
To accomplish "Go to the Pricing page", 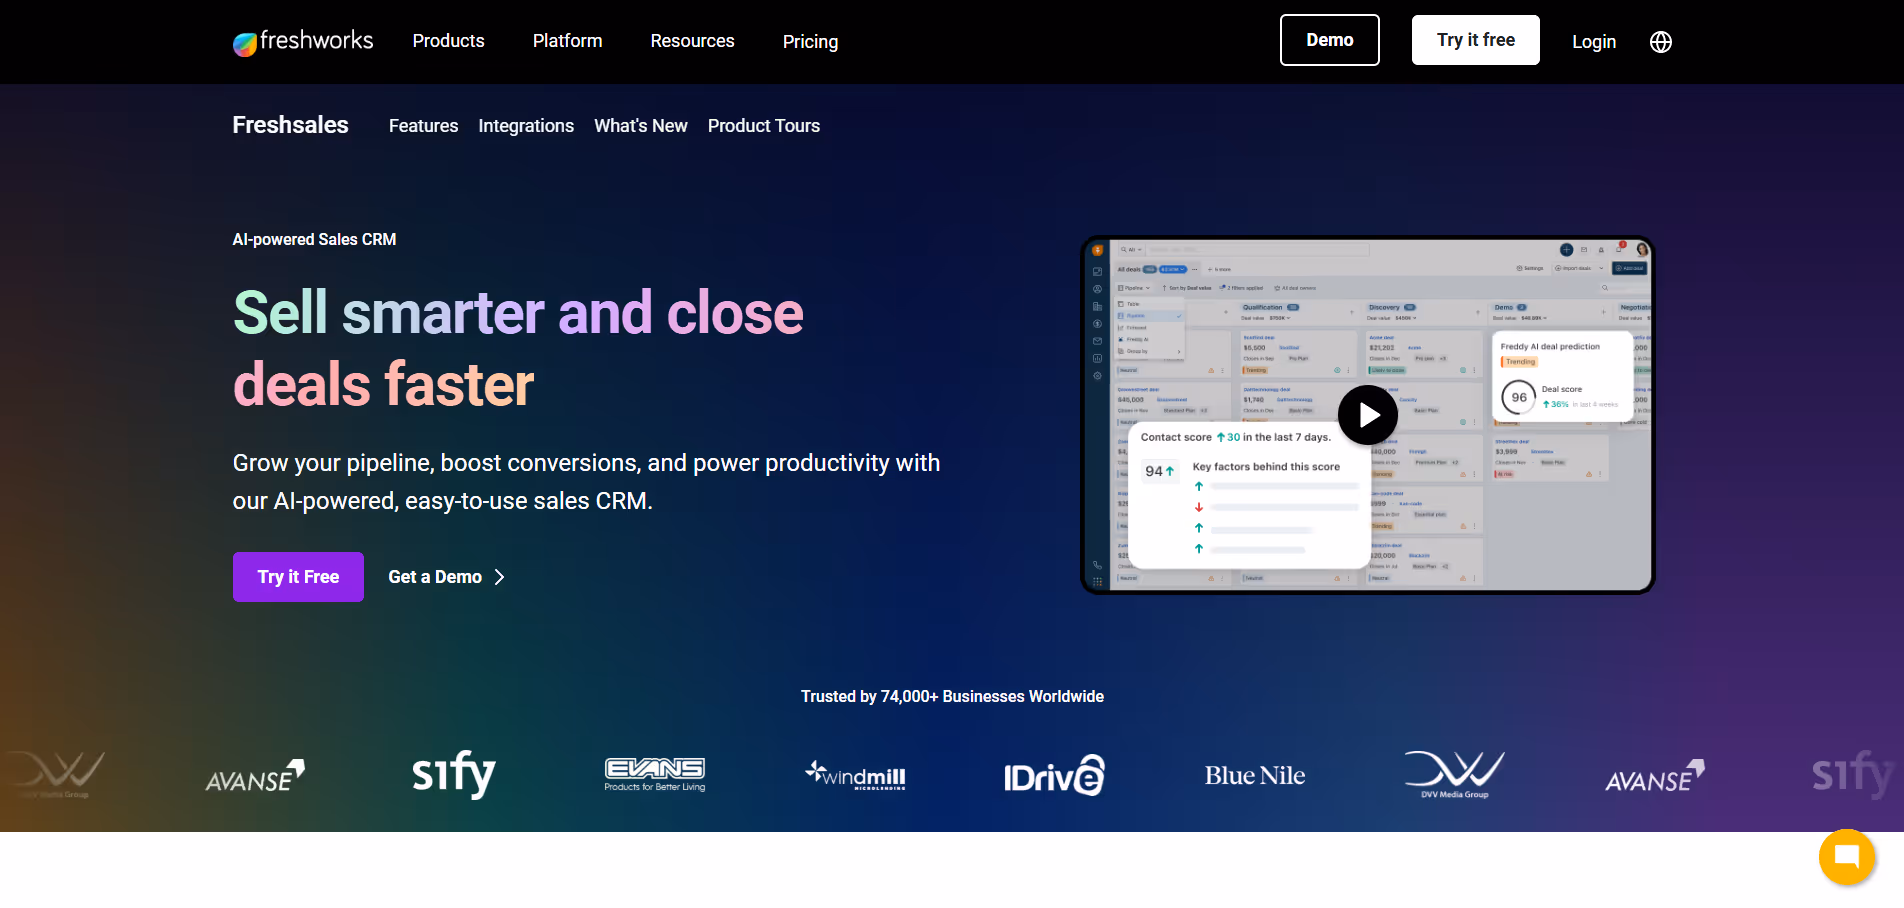I will click(810, 42).
